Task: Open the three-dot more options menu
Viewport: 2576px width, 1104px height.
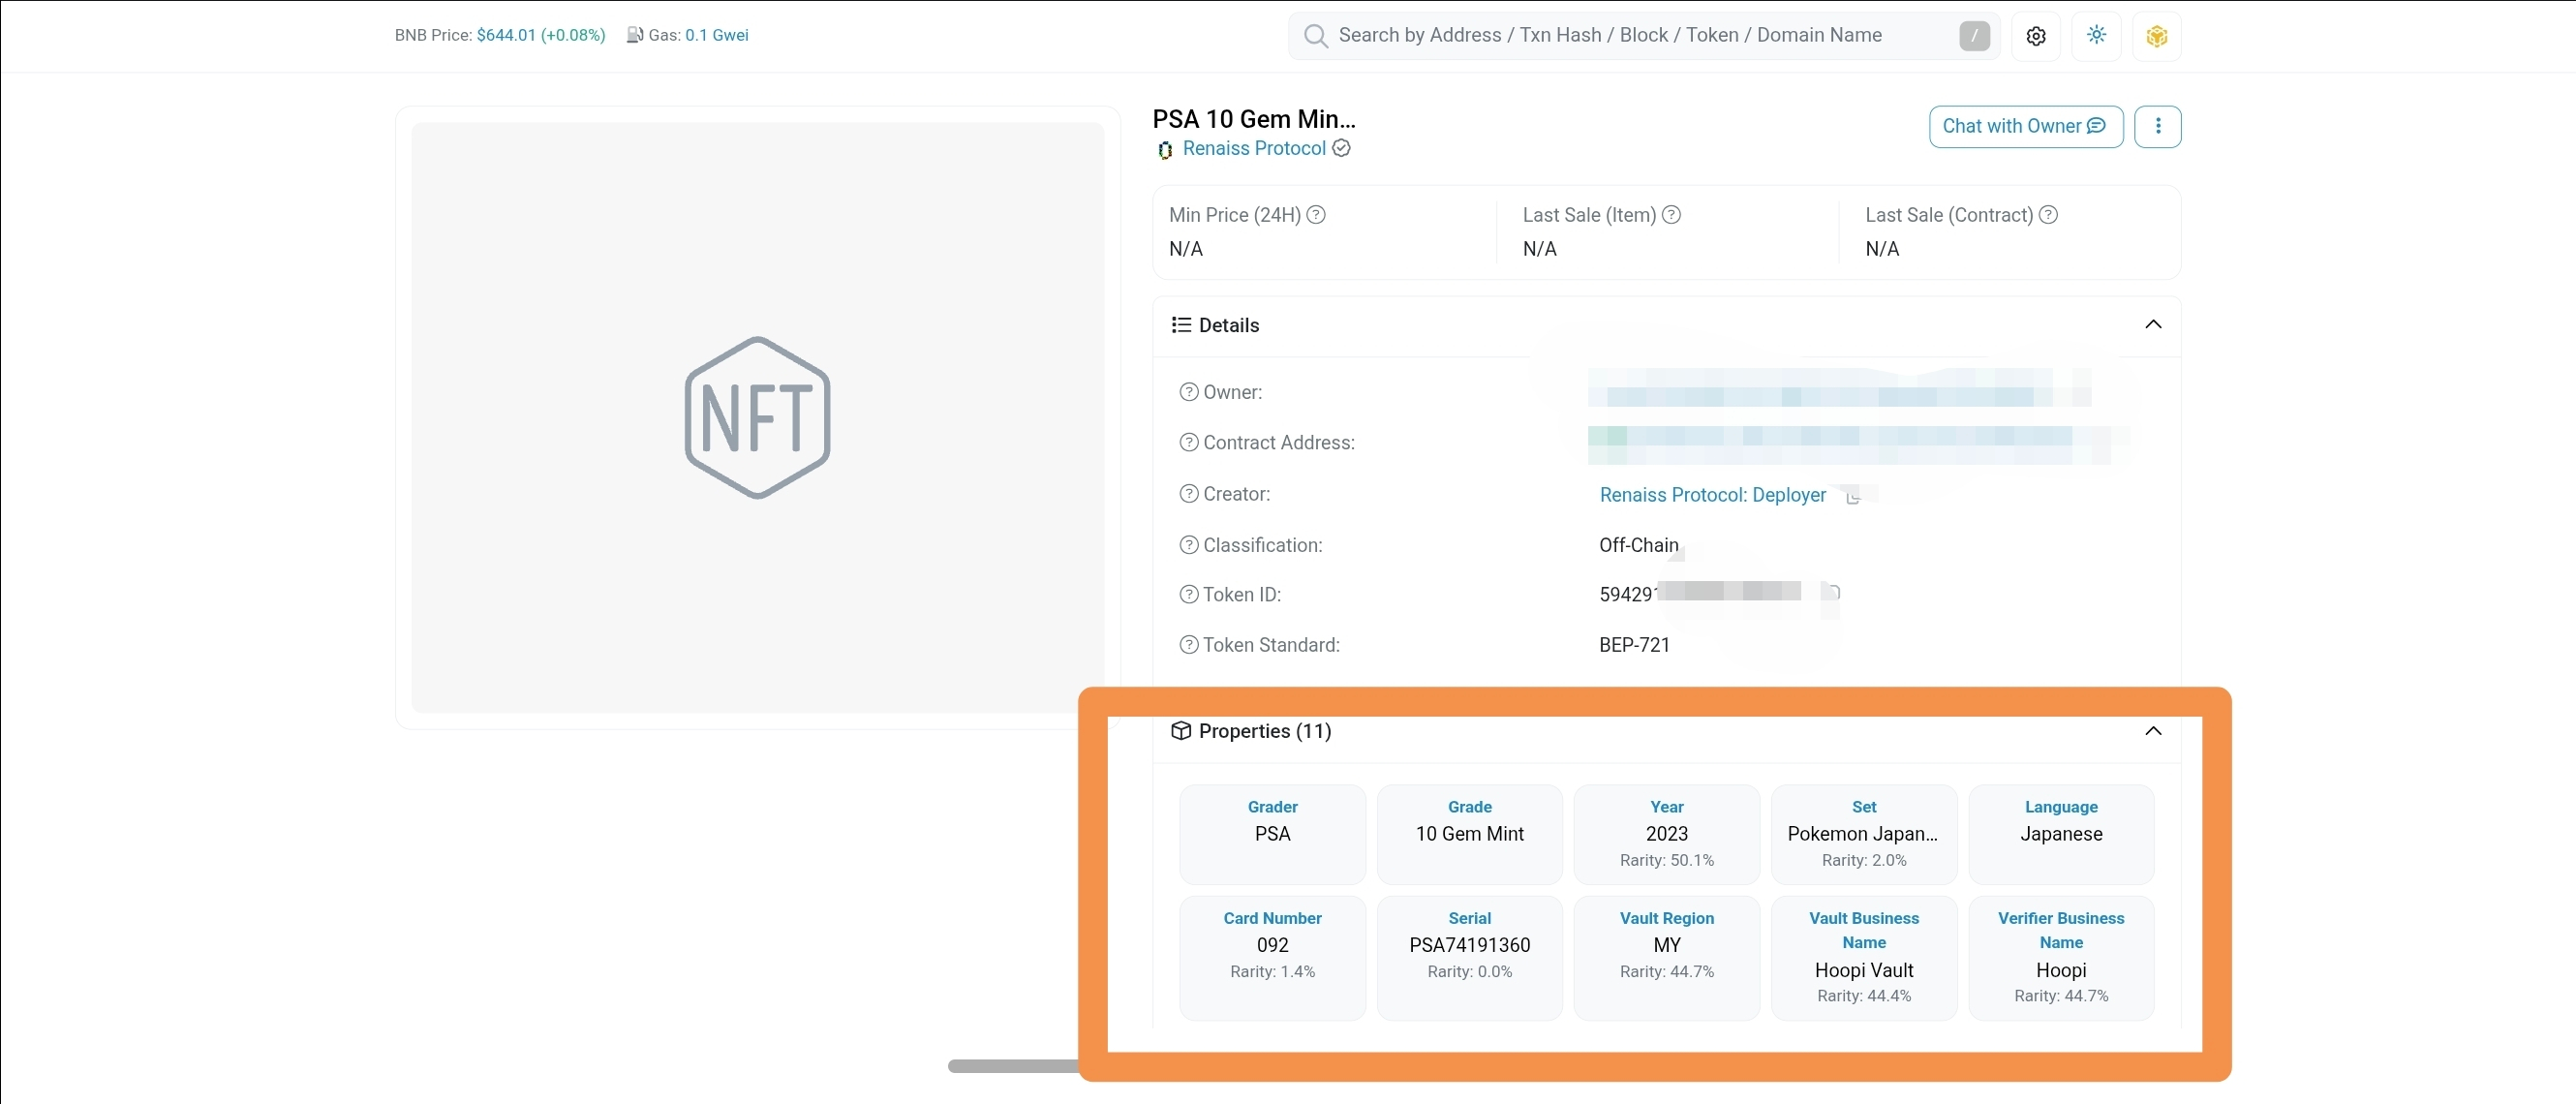Action: [x=2158, y=126]
